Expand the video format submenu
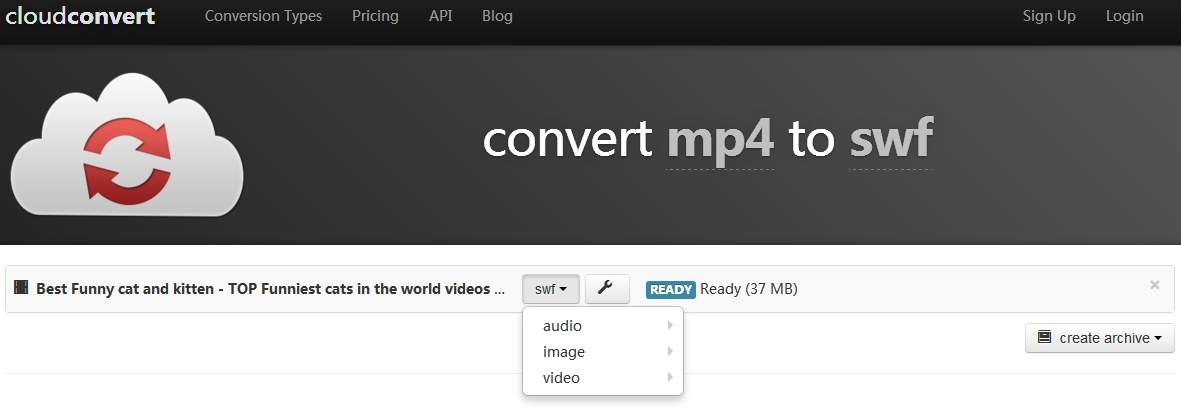1181x418 pixels. [x=602, y=378]
